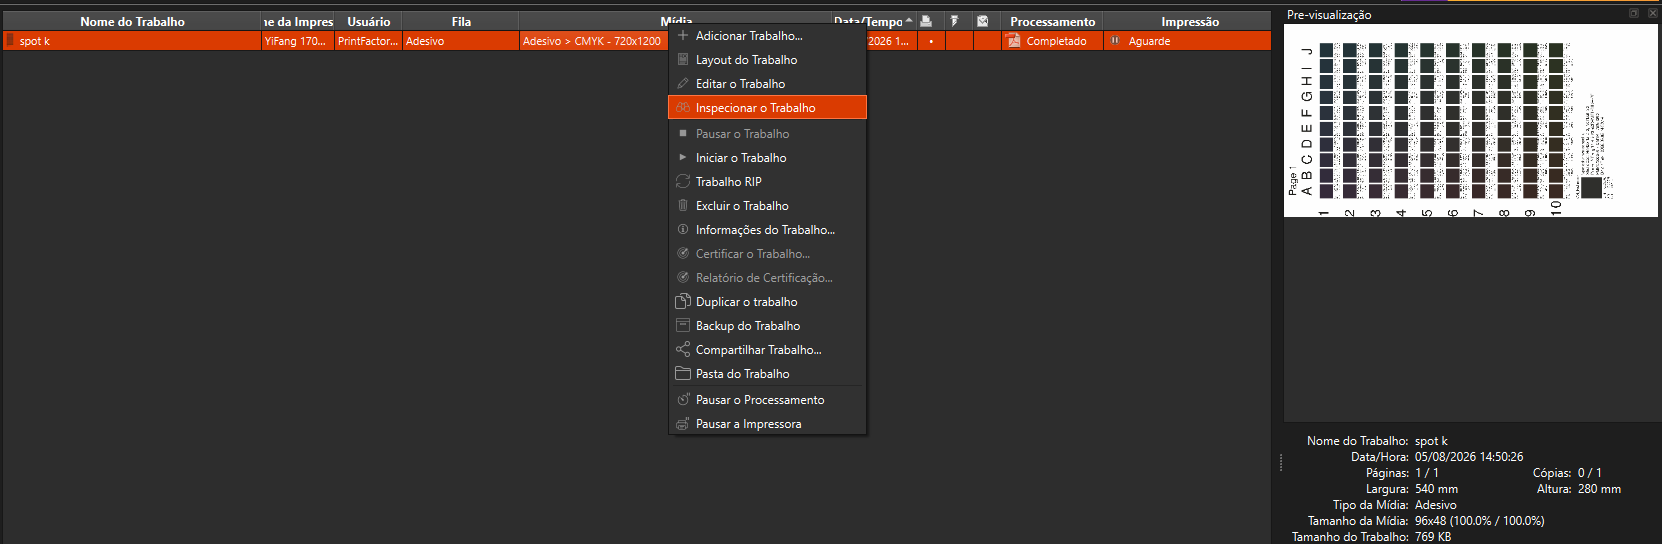Screen dimensions: 1662x544
Task: Sort by Processamento column header
Action: (1052, 21)
